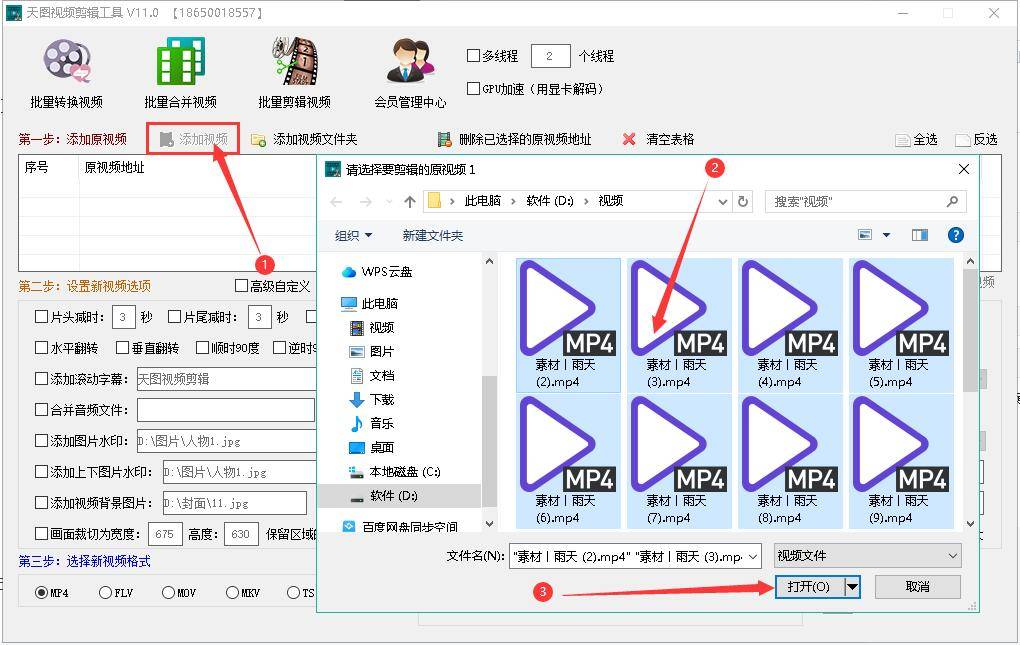The image size is (1020, 645).
Task: Select 本地磁盘 (C:) in the sidebar
Action: (x=395, y=471)
